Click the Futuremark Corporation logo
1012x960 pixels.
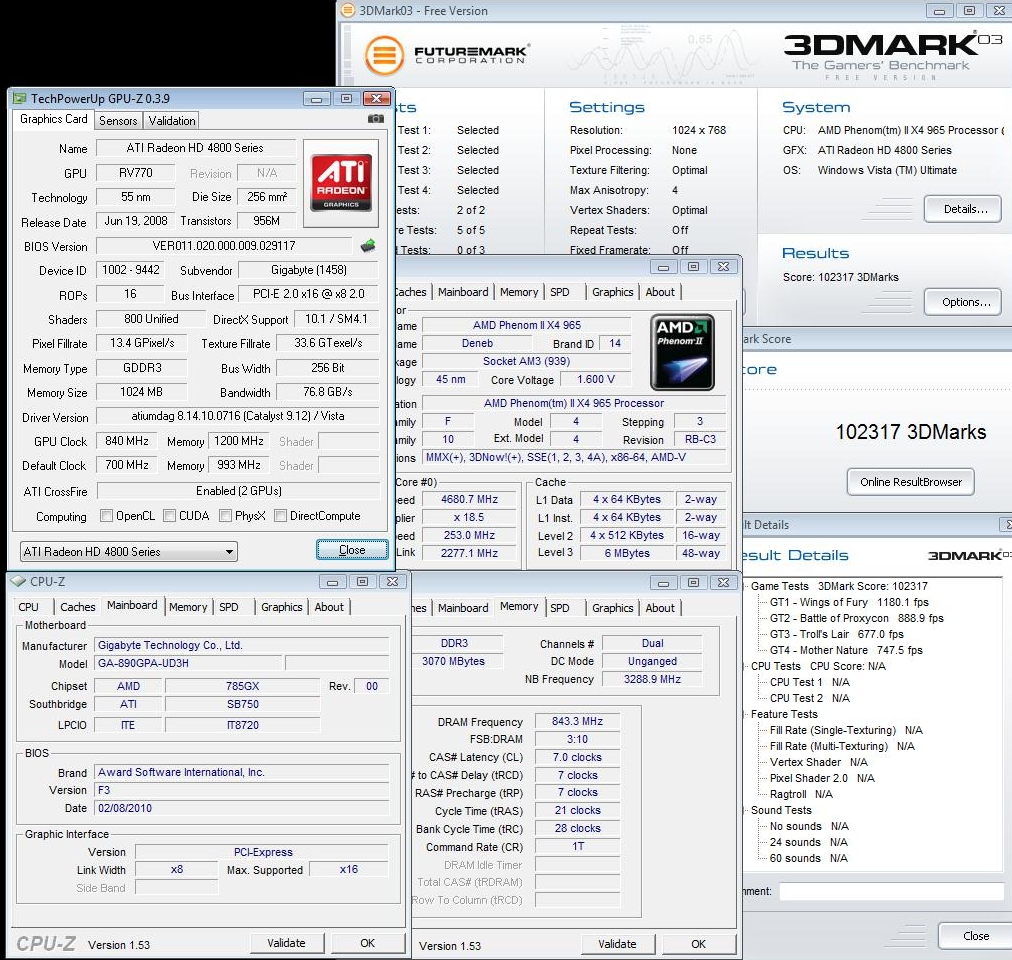click(x=446, y=53)
